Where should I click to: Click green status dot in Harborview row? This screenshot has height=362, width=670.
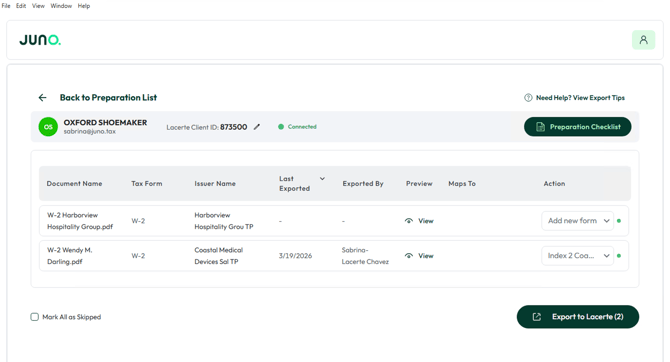[619, 221]
